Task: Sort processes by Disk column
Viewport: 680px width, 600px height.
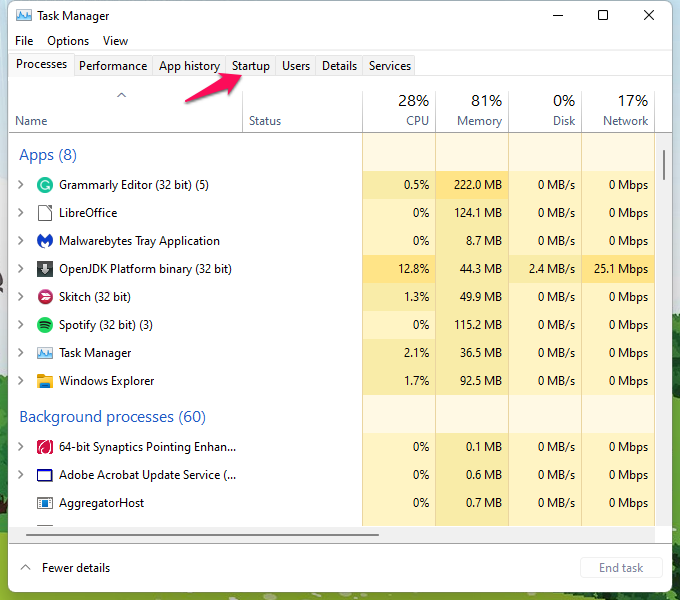Action: [x=545, y=111]
